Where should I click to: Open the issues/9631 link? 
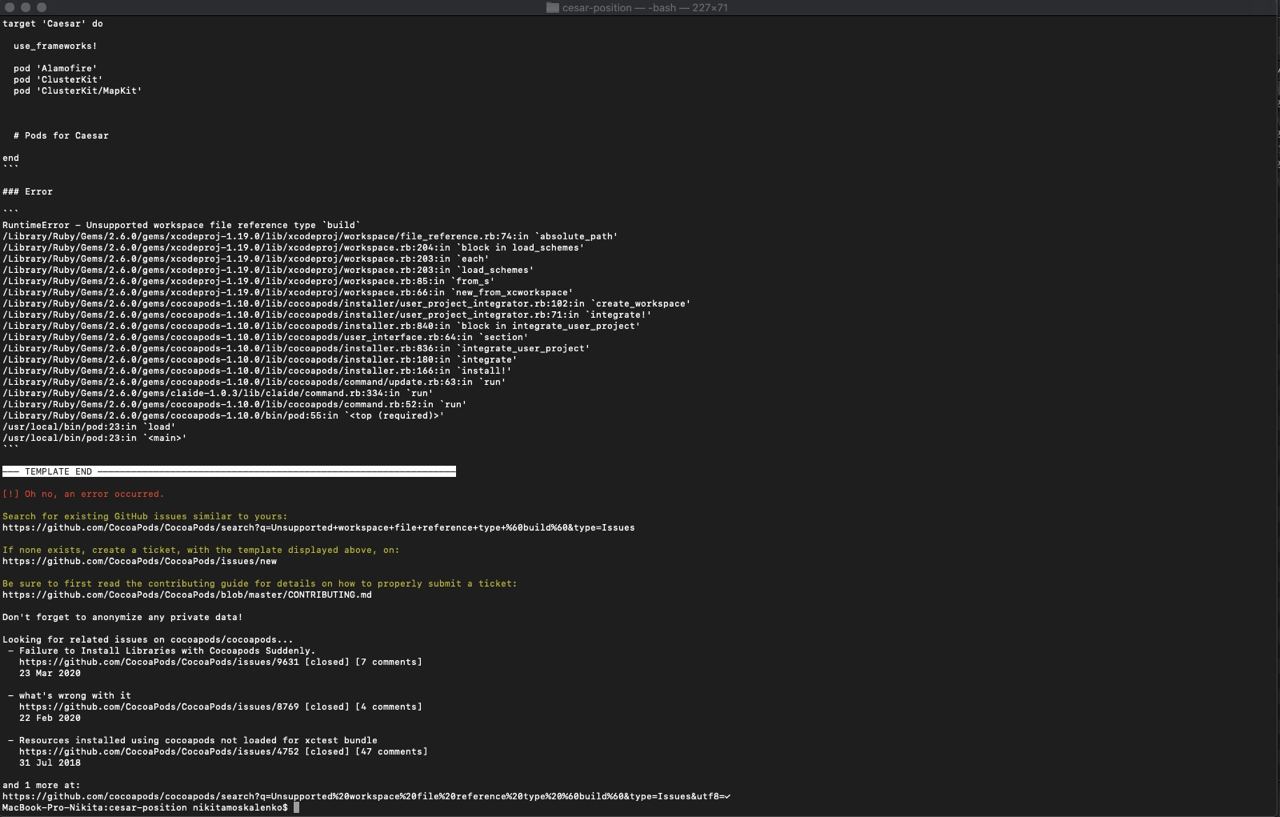click(159, 662)
